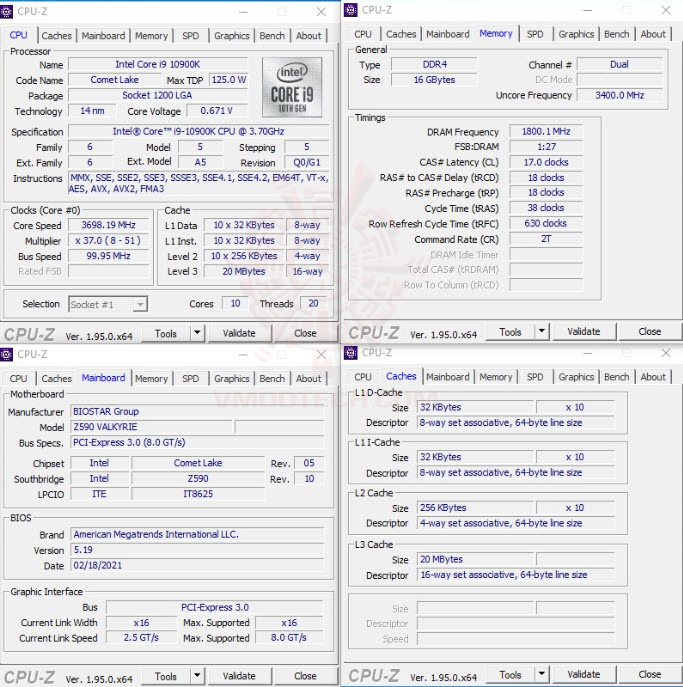
Task: Click the Z590 VALKYRIE model field
Action: [x=151, y=427]
